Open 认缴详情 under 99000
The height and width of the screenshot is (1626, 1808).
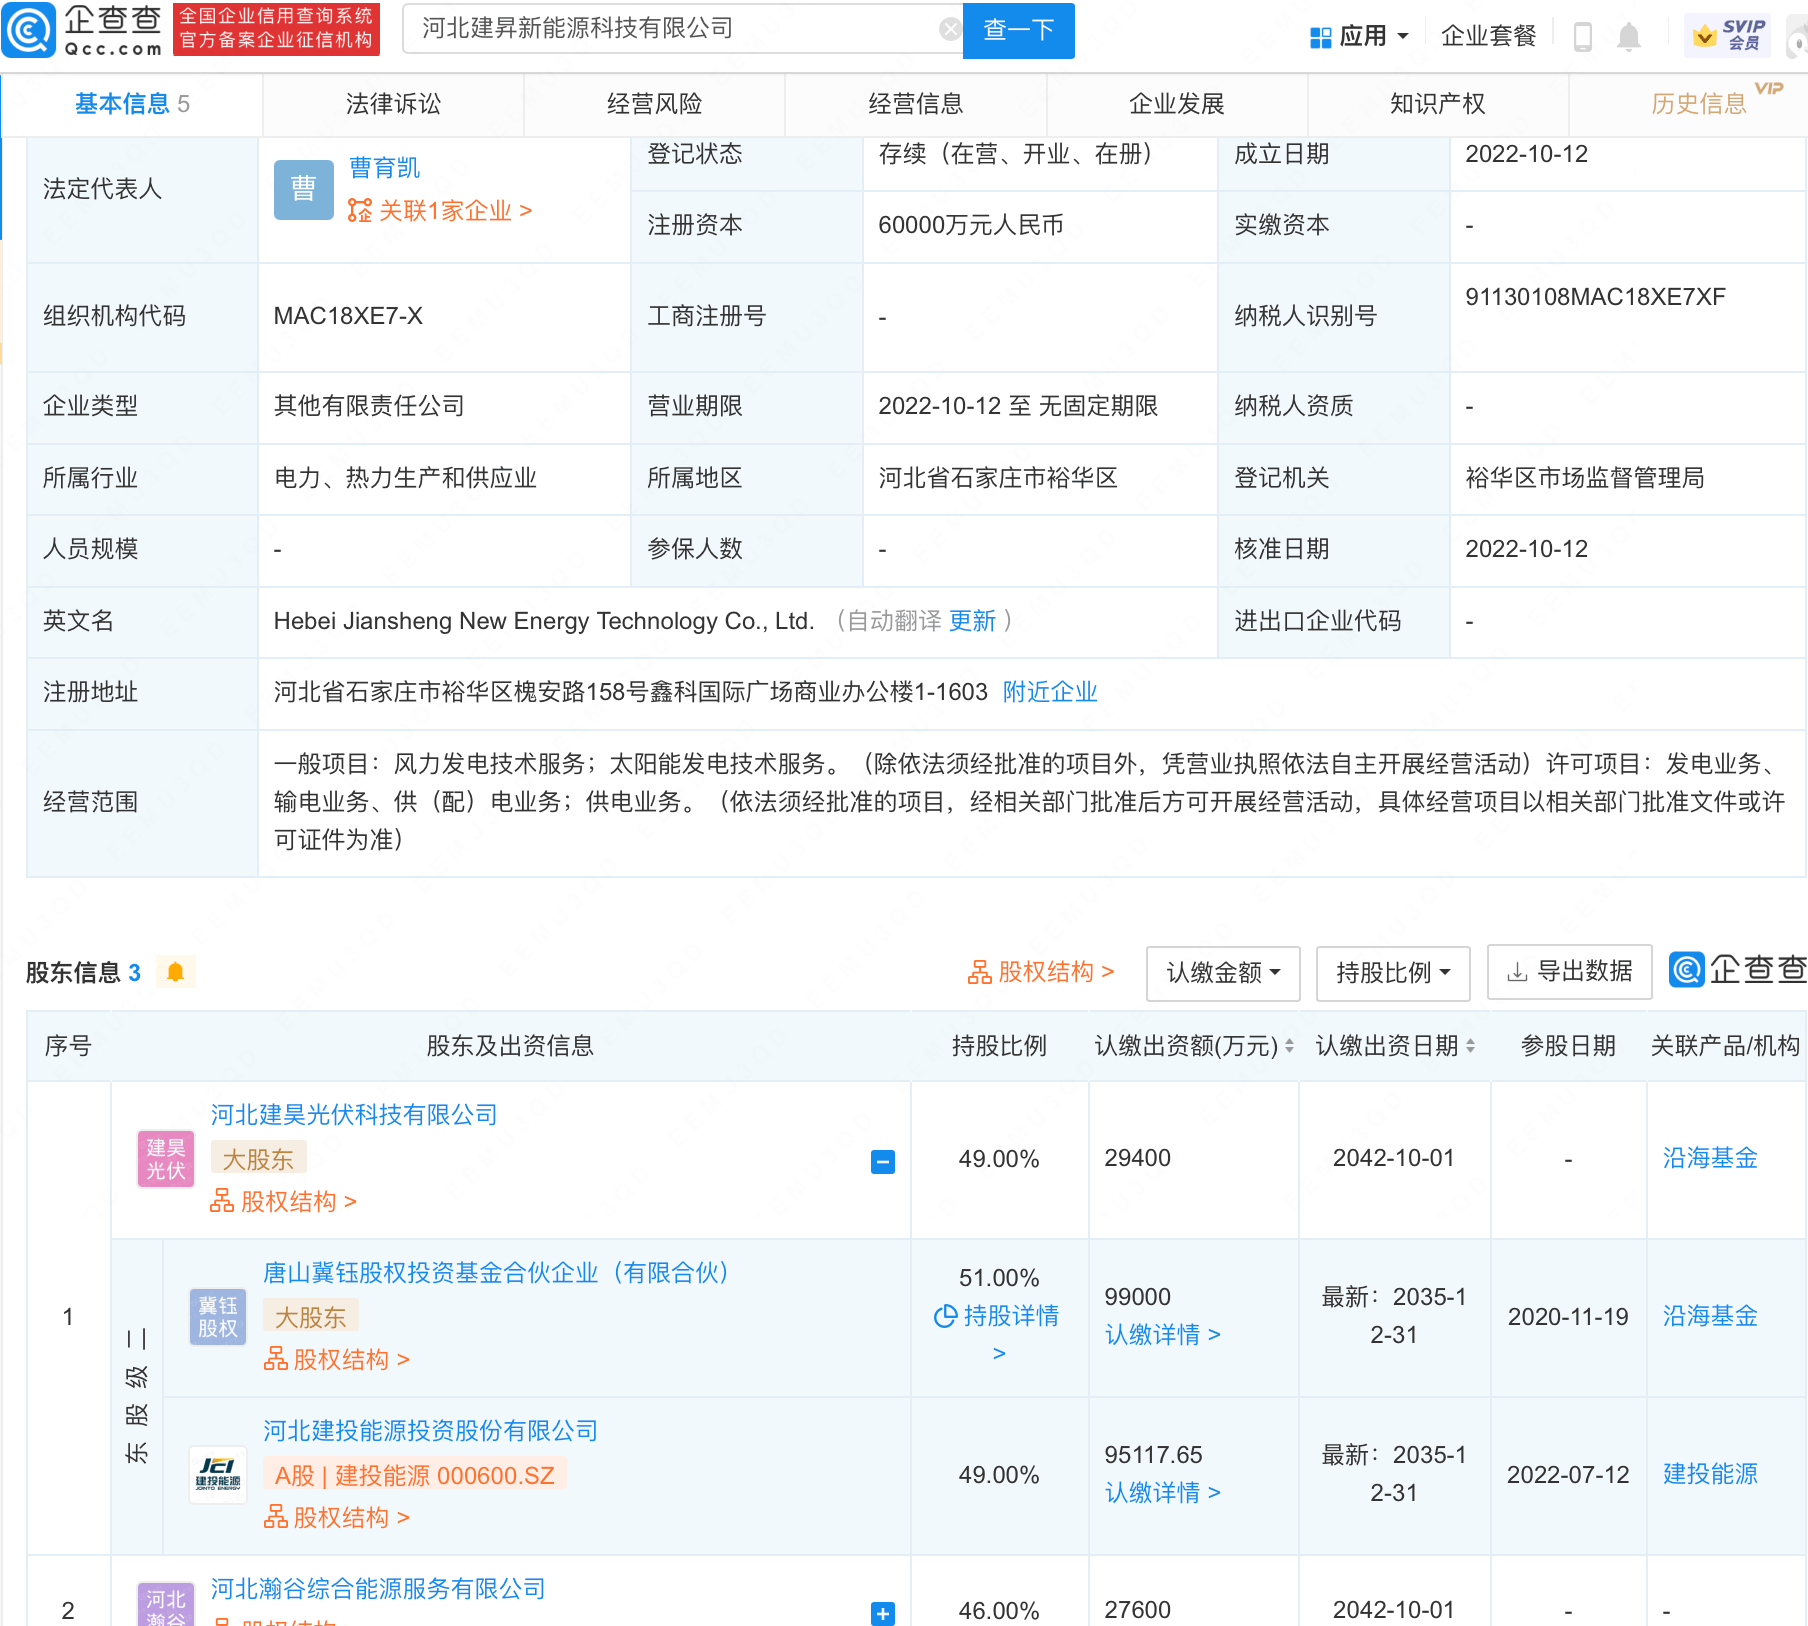tap(1162, 1335)
